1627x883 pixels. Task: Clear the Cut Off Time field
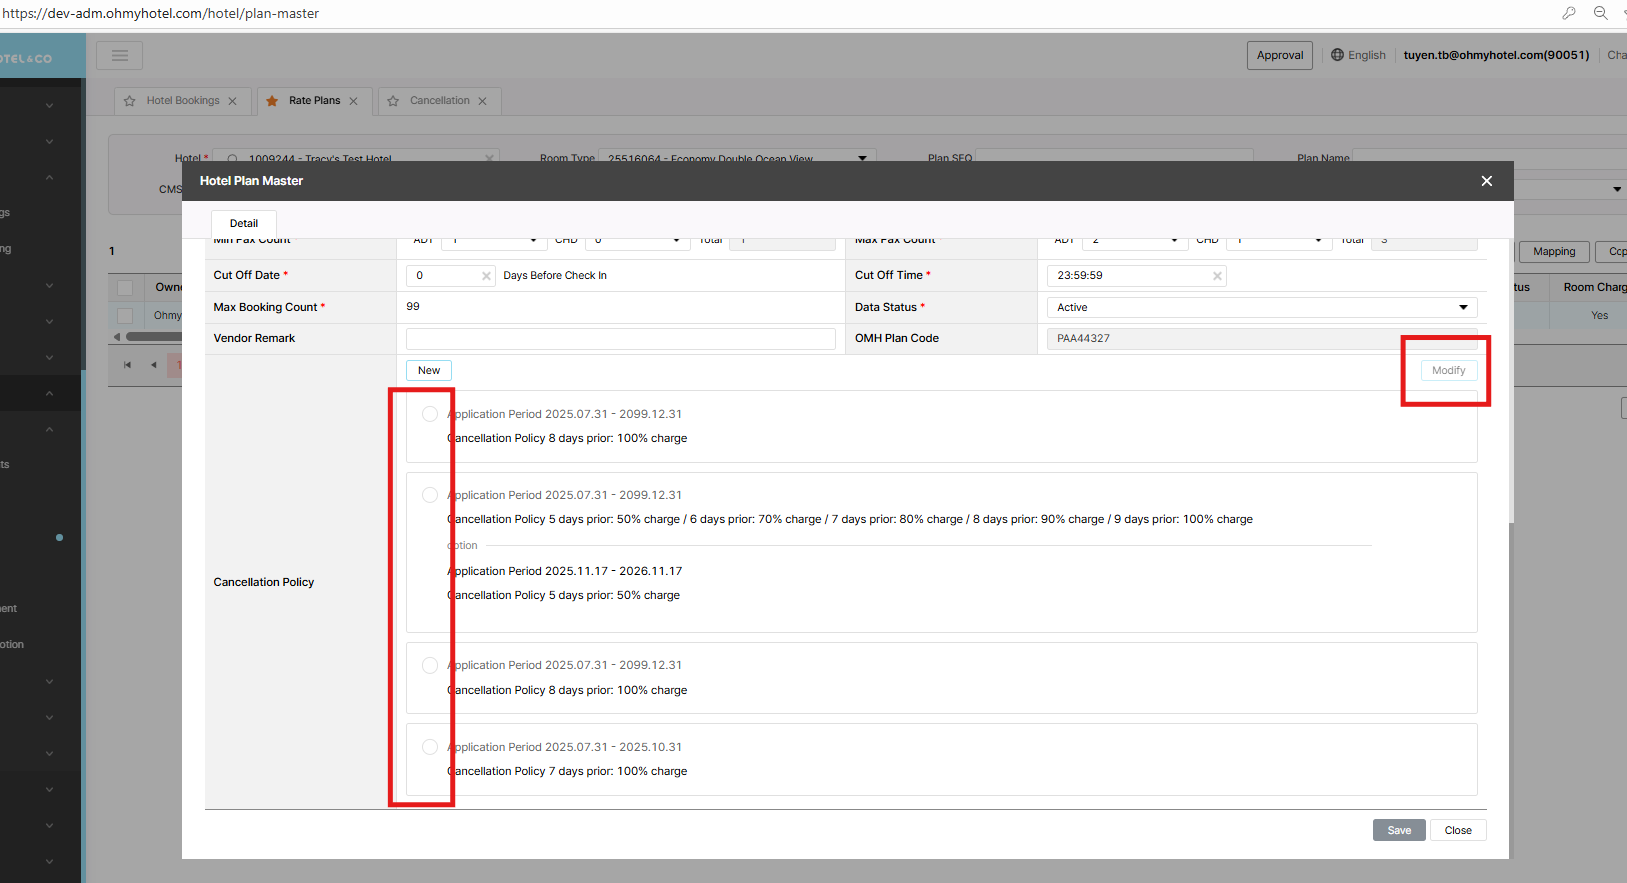tap(1217, 276)
